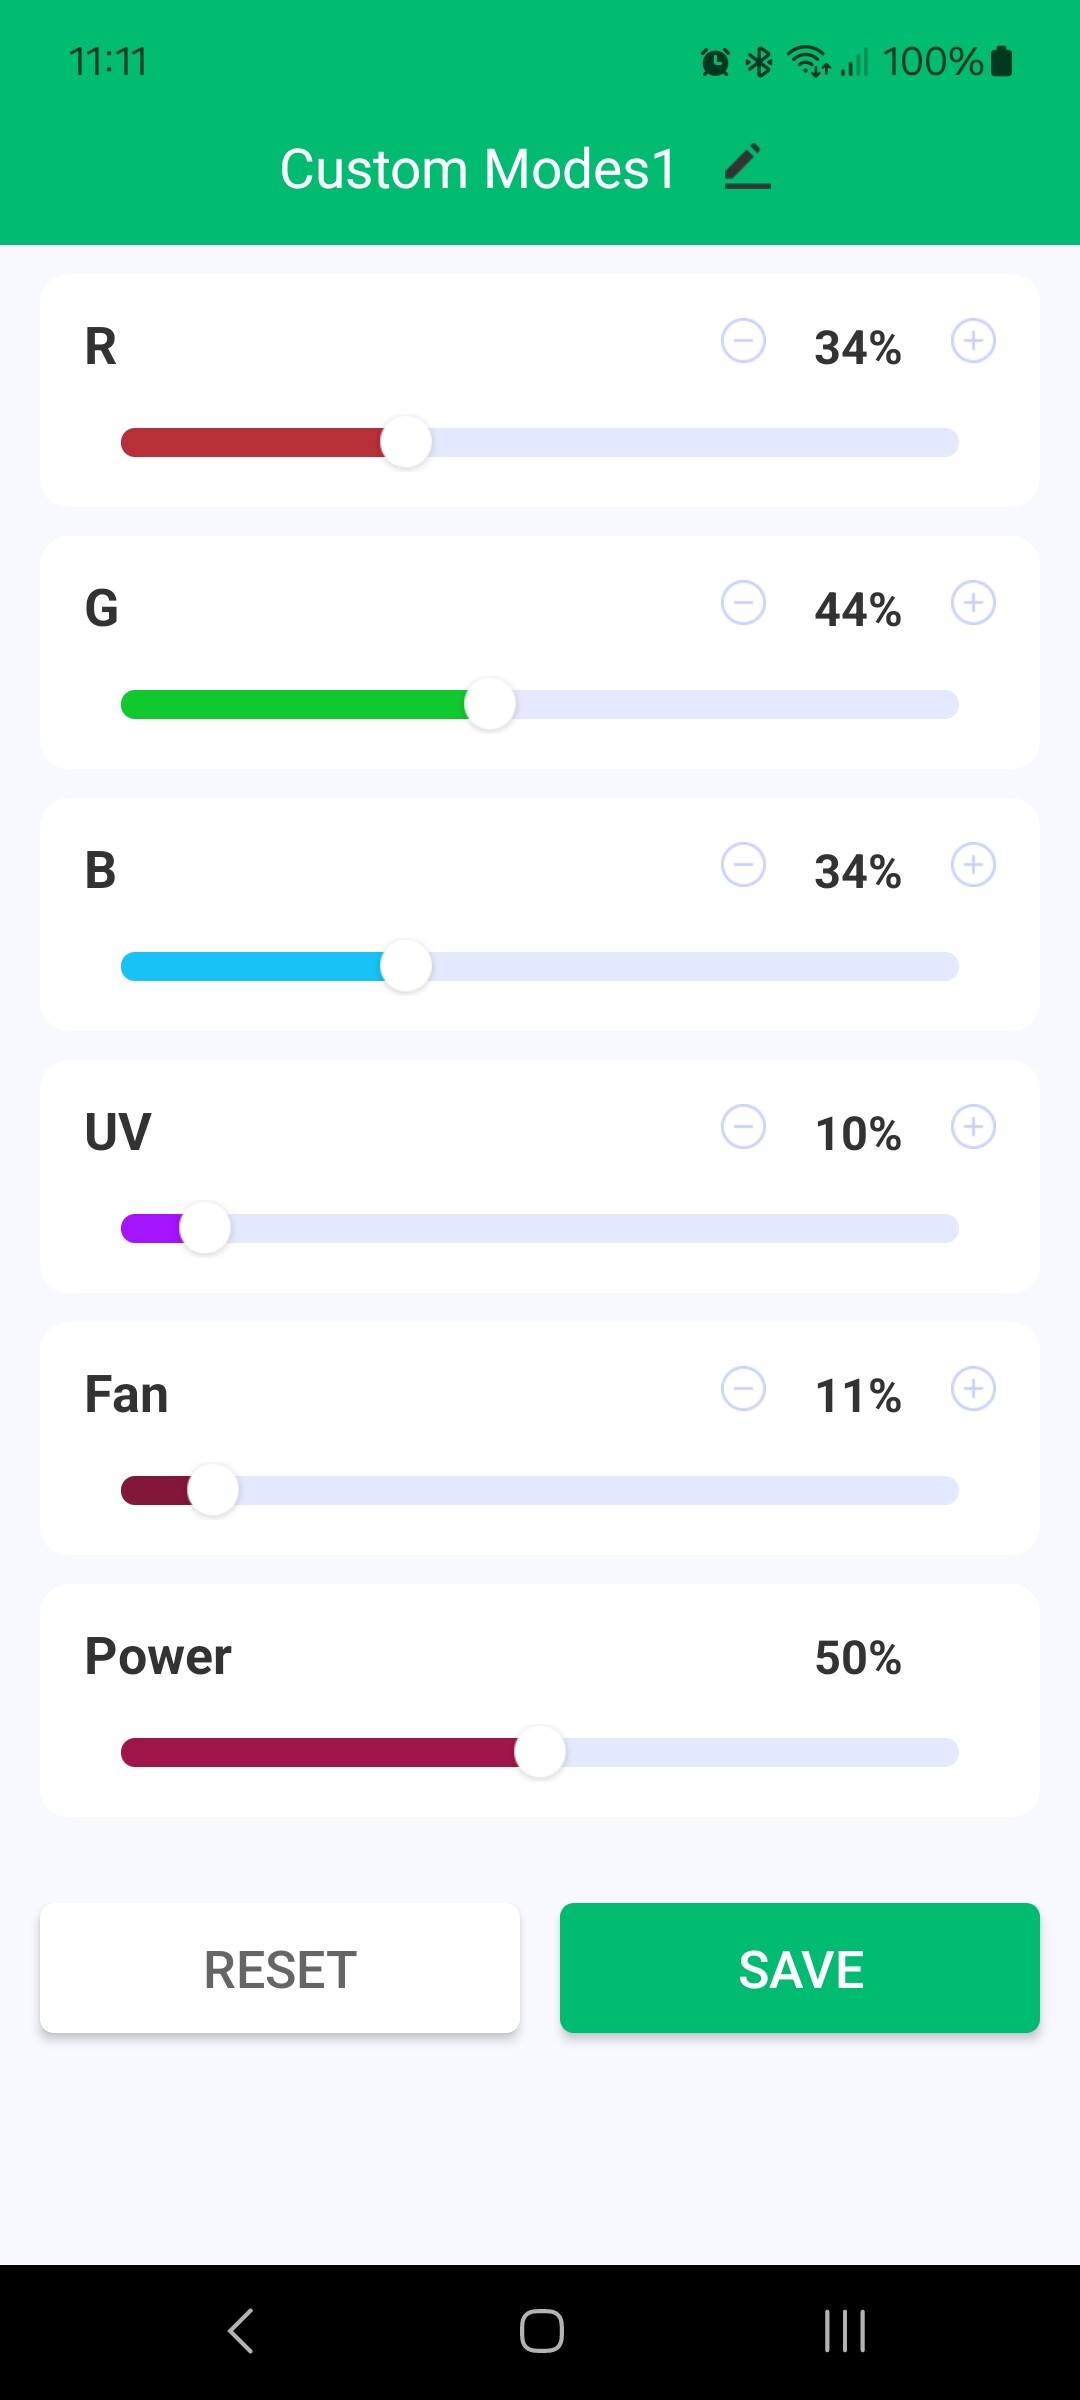Raise the B percentage using plus
This screenshot has width=1080, height=2400.
click(x=973, y=865)
